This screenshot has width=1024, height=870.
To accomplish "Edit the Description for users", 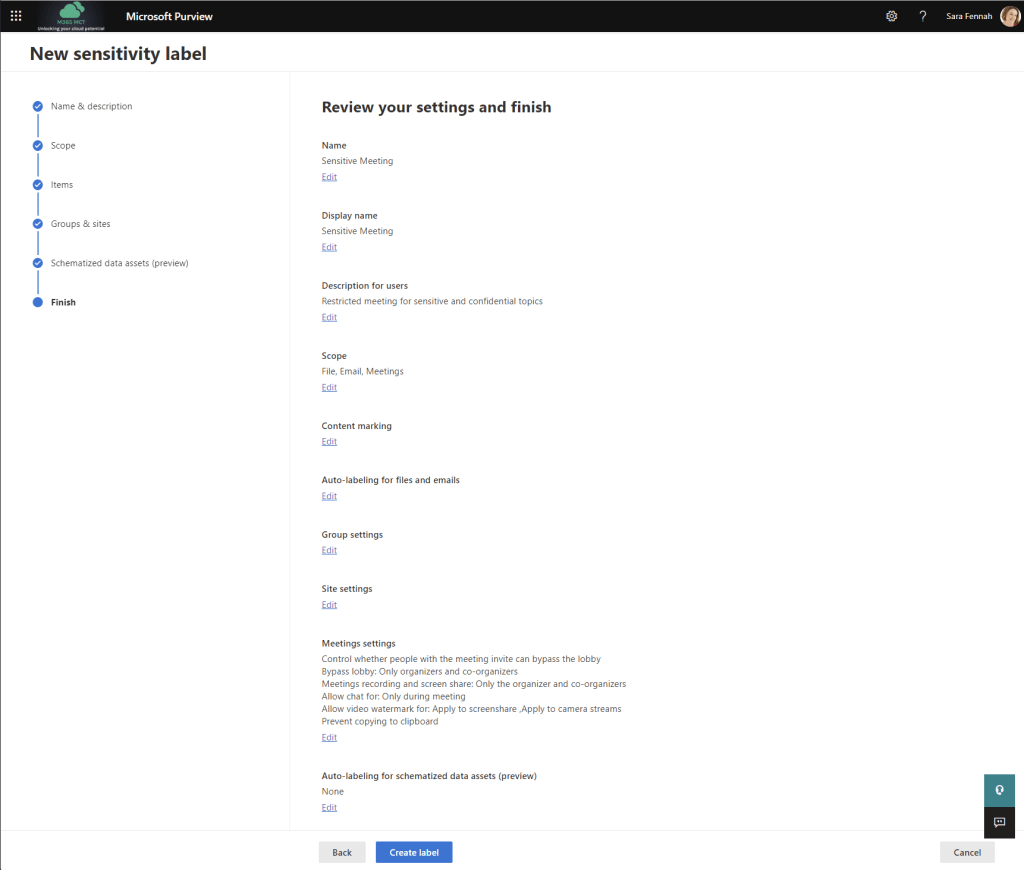I will (329, 318).
